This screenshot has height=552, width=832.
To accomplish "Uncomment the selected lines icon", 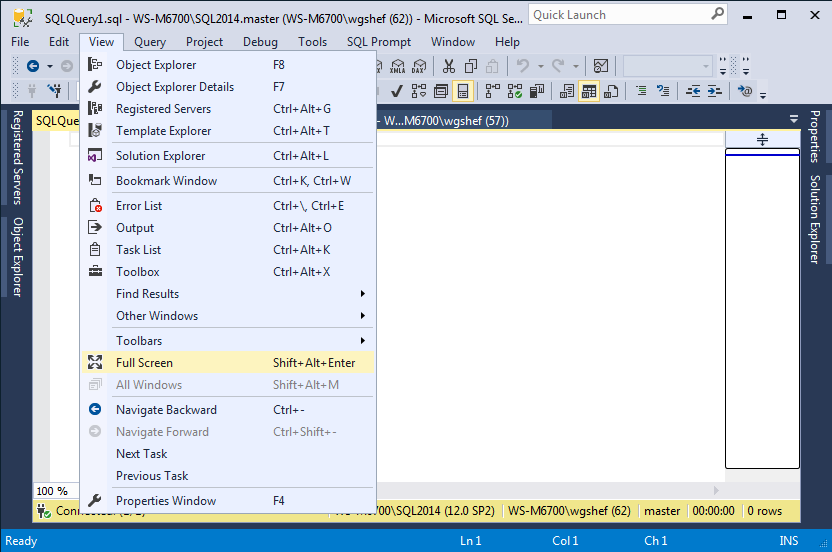I will point(663,91).
